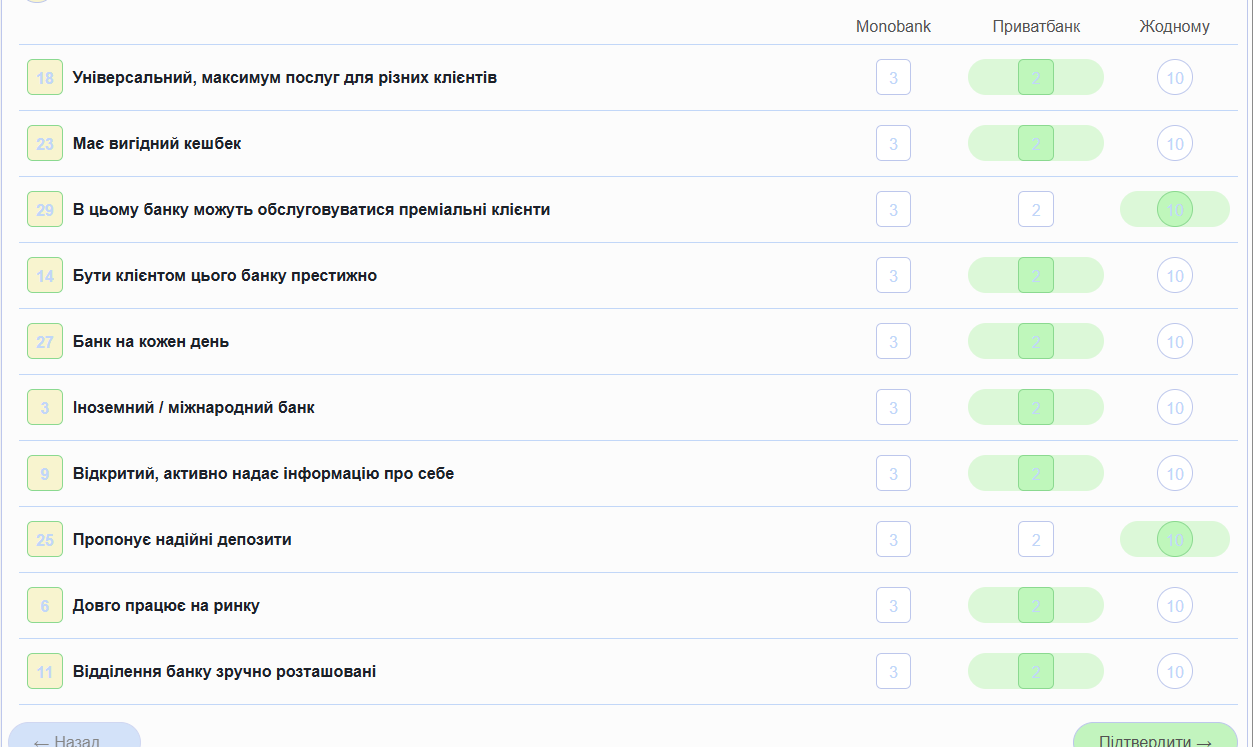The image size is (1253, 747).
Task: Click the 'Жодному' column header
Action: (x=1174, y=27)
